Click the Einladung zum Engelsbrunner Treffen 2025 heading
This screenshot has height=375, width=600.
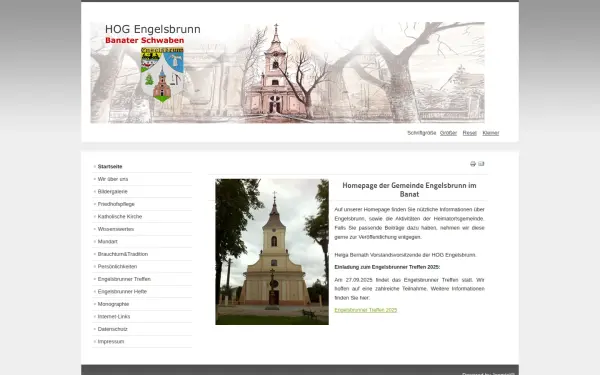pyautogui.click(x=387, y=267)
